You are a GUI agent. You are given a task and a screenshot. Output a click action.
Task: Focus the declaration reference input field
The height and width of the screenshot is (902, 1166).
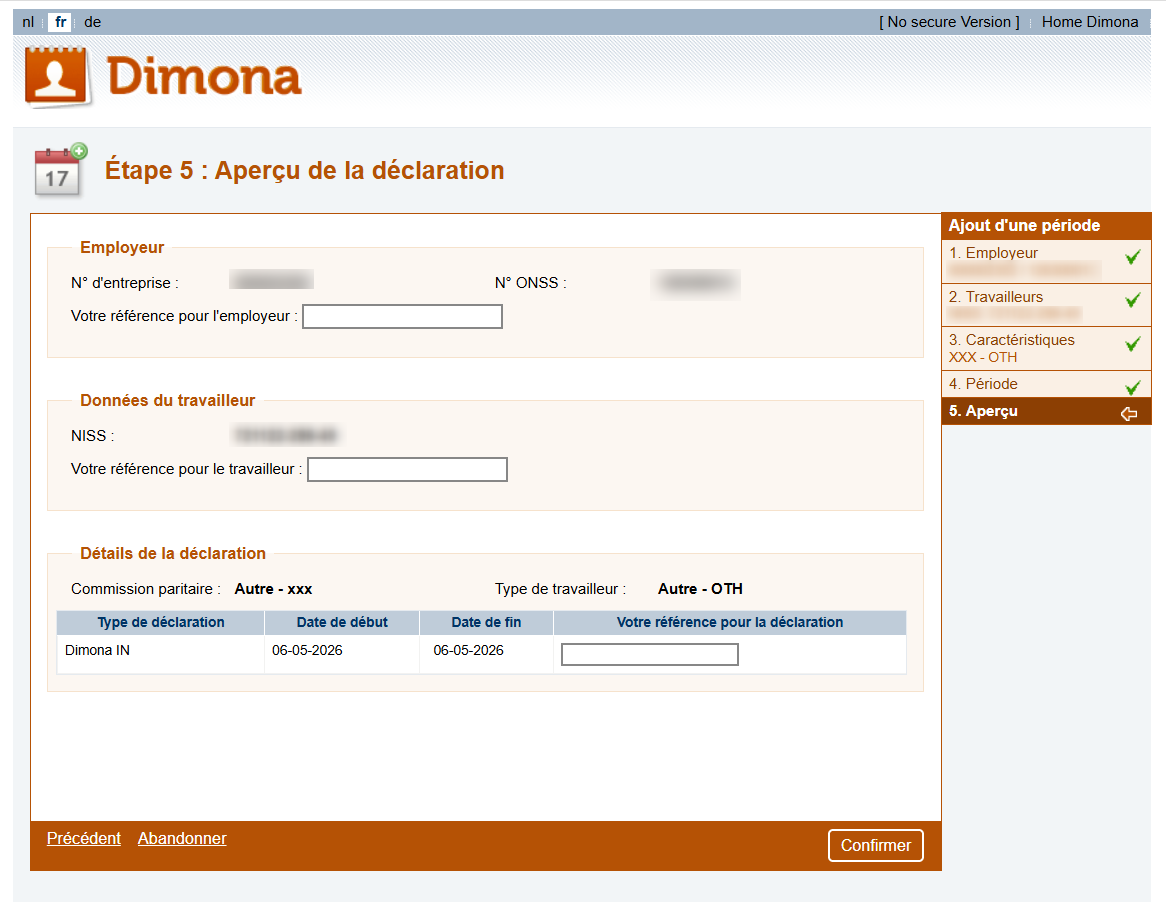[x=650, y=654]
